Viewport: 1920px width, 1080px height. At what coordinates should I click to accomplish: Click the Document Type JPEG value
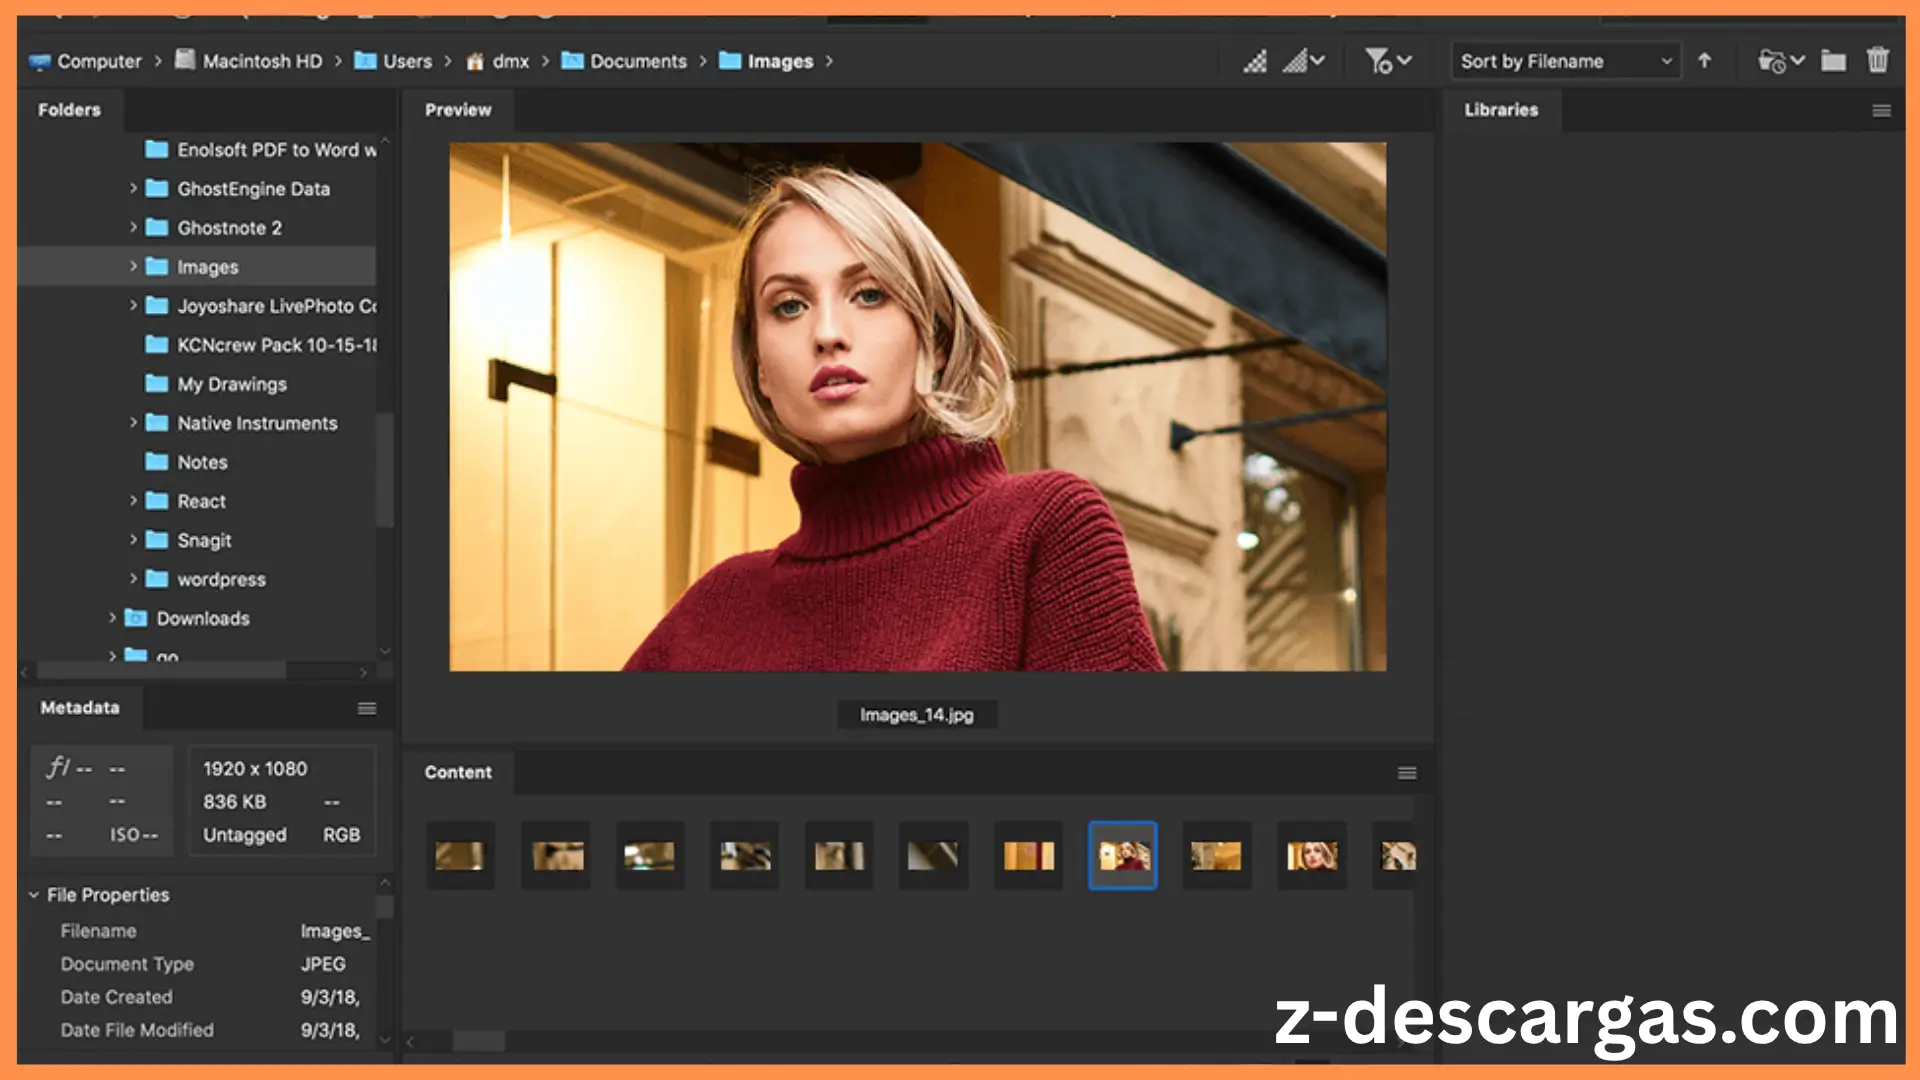click(323, 965)
